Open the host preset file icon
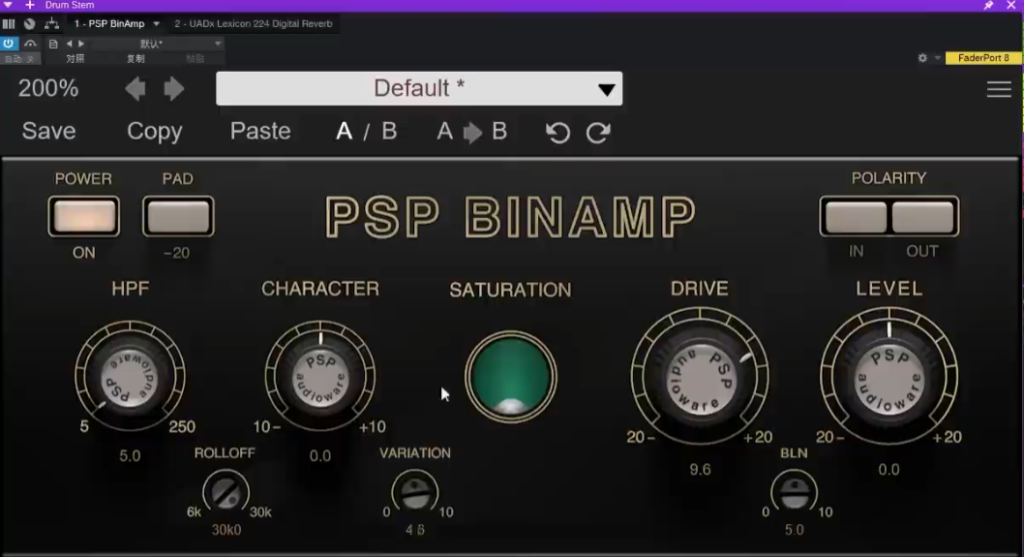This screenshot has height=557, width=1024. coord(53,44)
